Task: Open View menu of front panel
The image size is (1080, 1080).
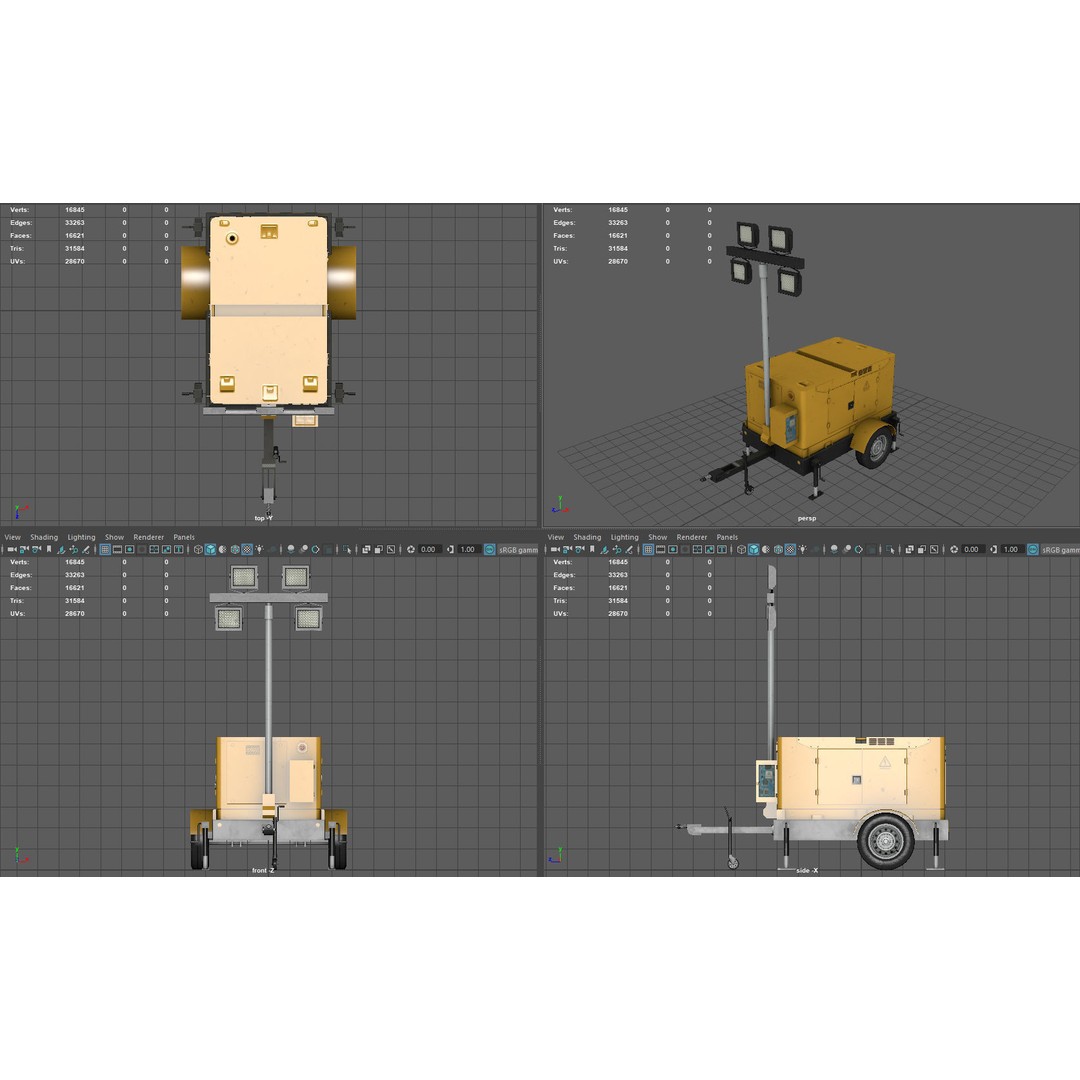Action: 12,537
